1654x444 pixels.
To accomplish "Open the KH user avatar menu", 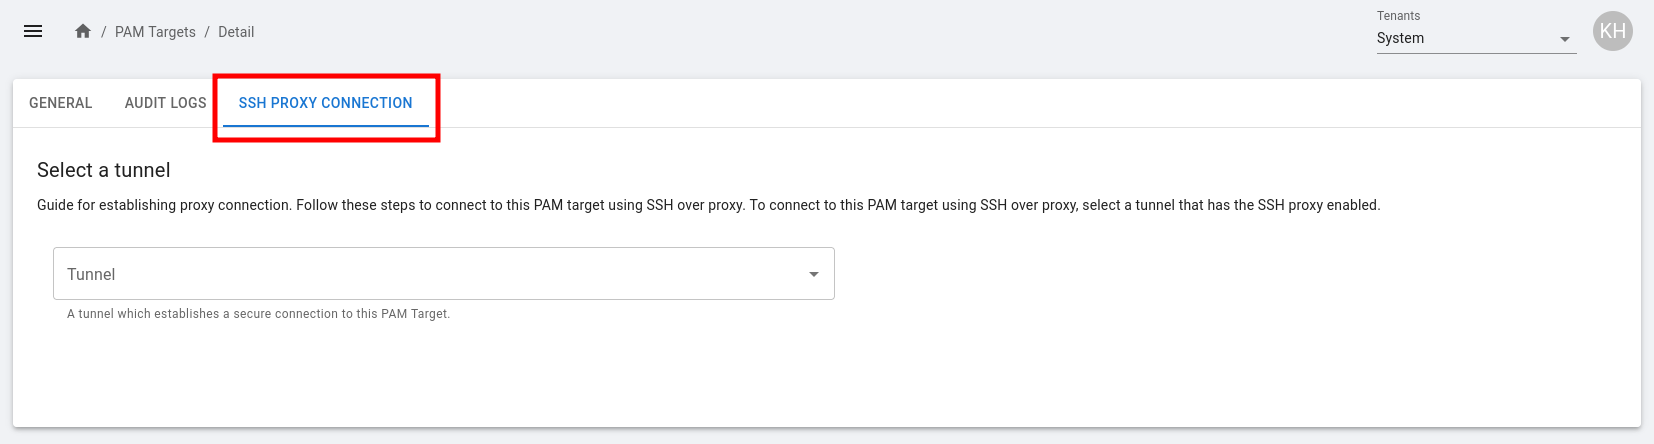I will (1612, 31).
